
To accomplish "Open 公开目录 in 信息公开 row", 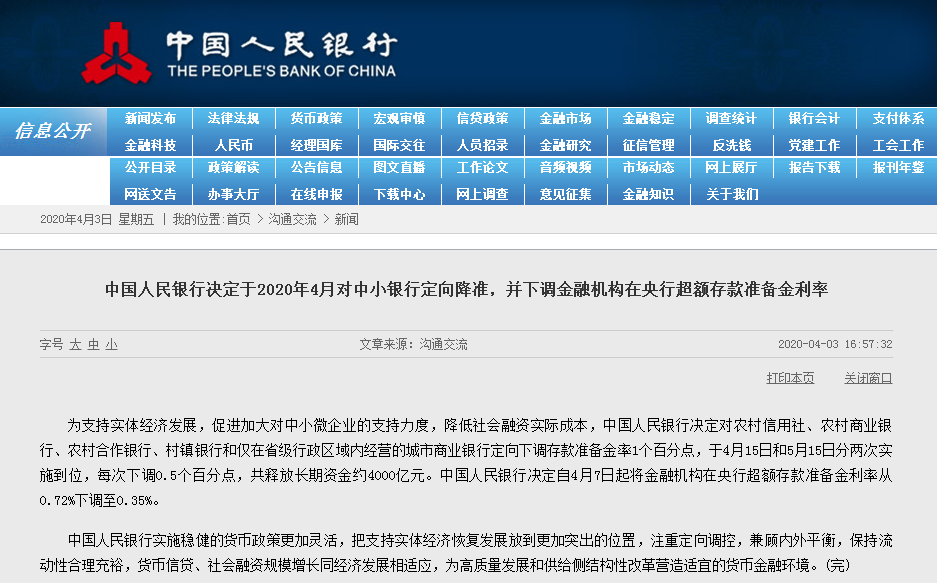I will click(151, 167).
